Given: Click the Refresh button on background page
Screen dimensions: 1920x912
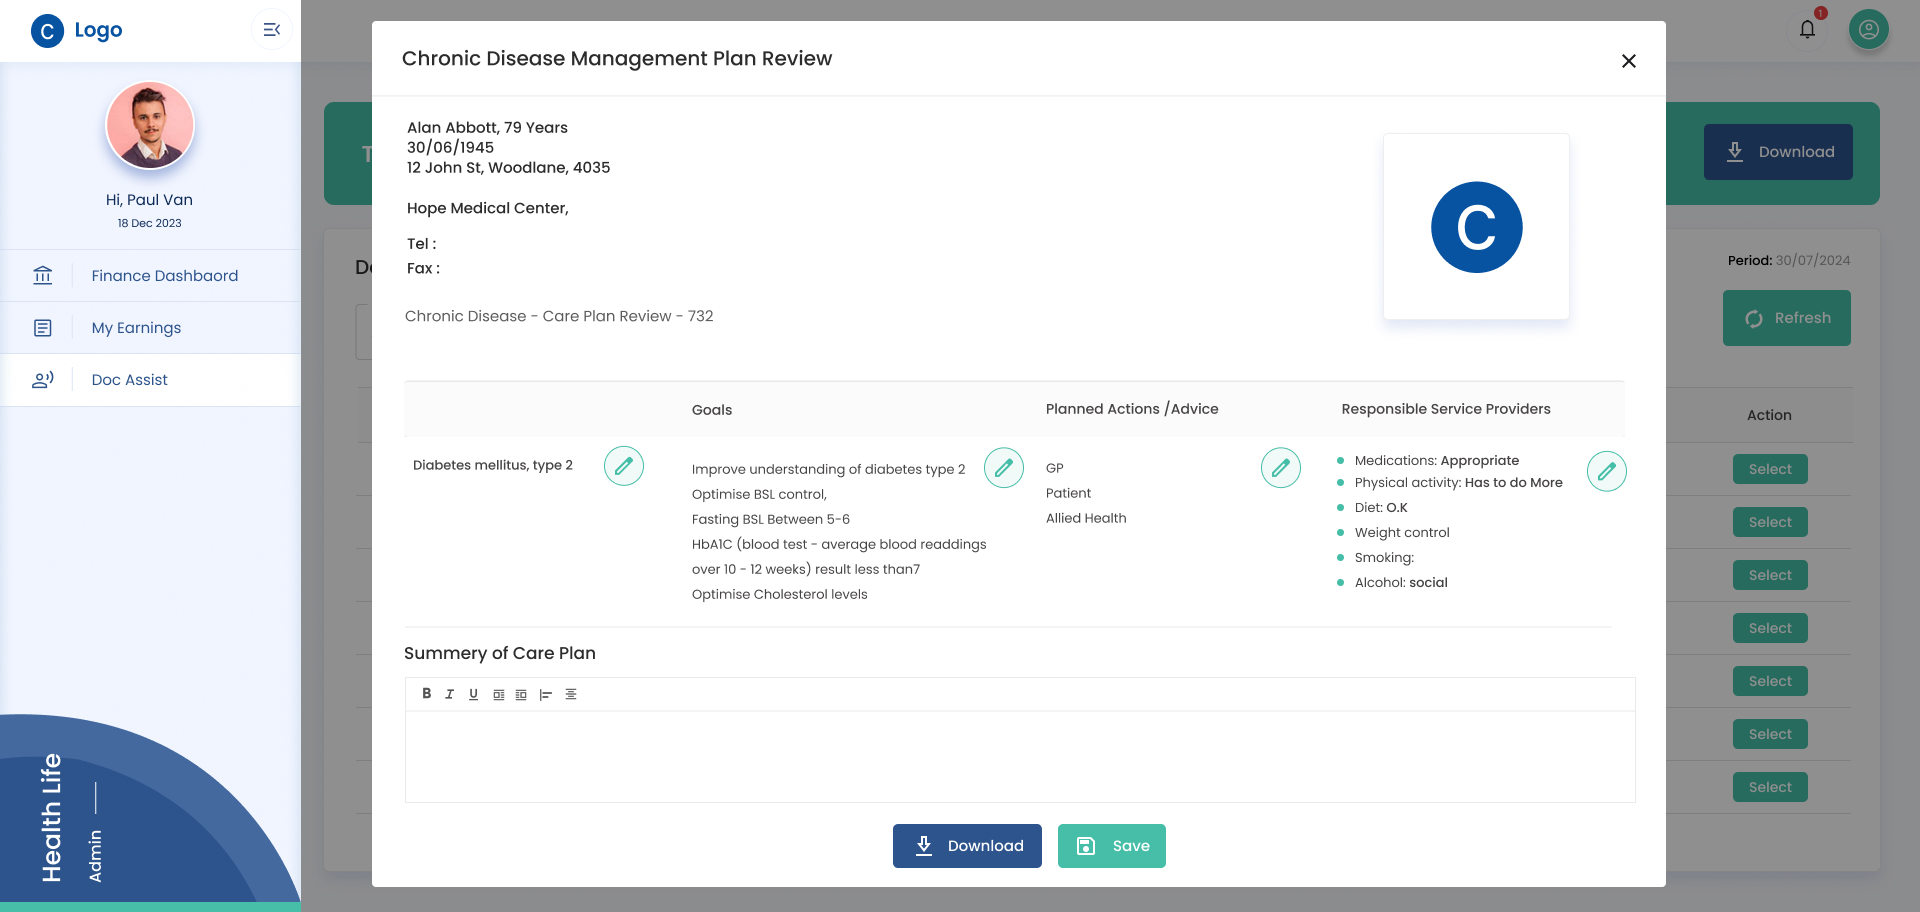Looking at the screenshot, I should (x=1787, y=318).
